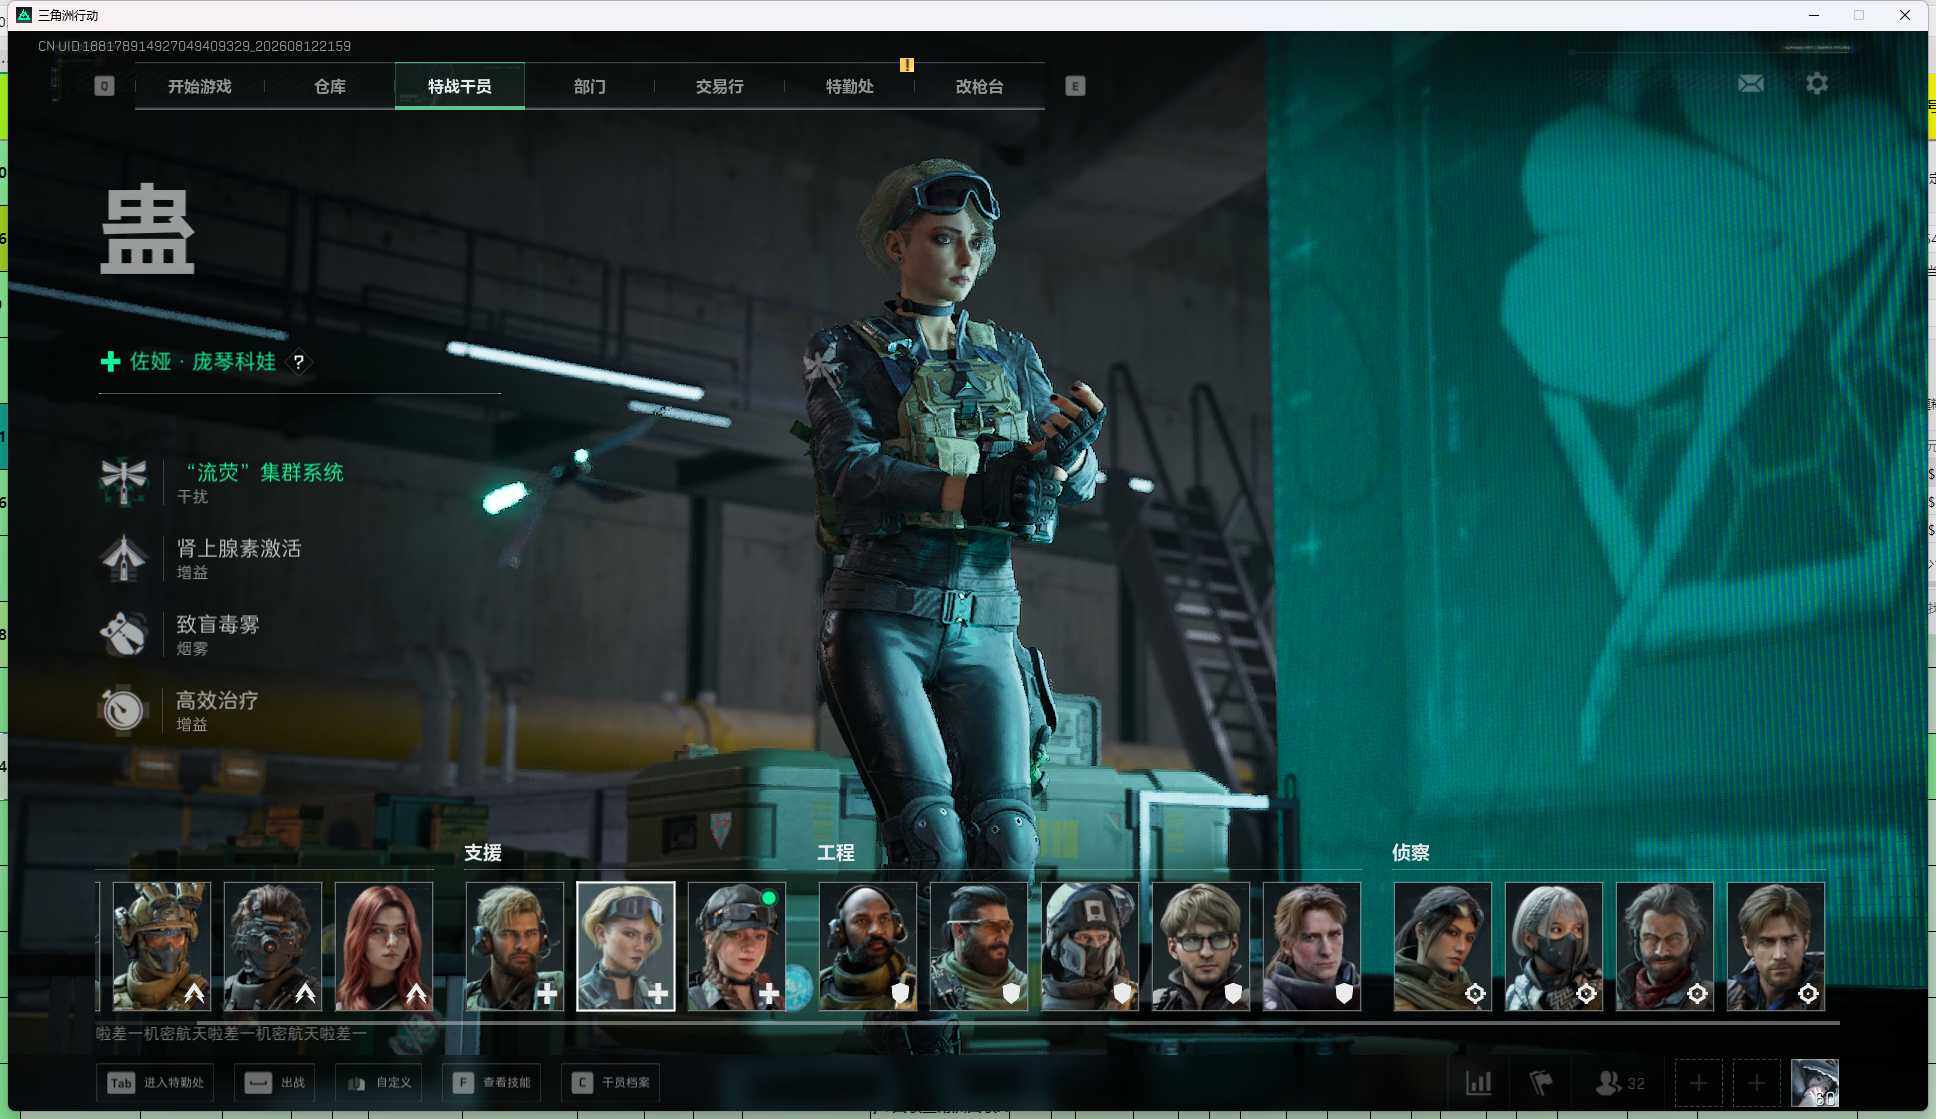Click the 进入特勤处 button

pos(155,1082)
